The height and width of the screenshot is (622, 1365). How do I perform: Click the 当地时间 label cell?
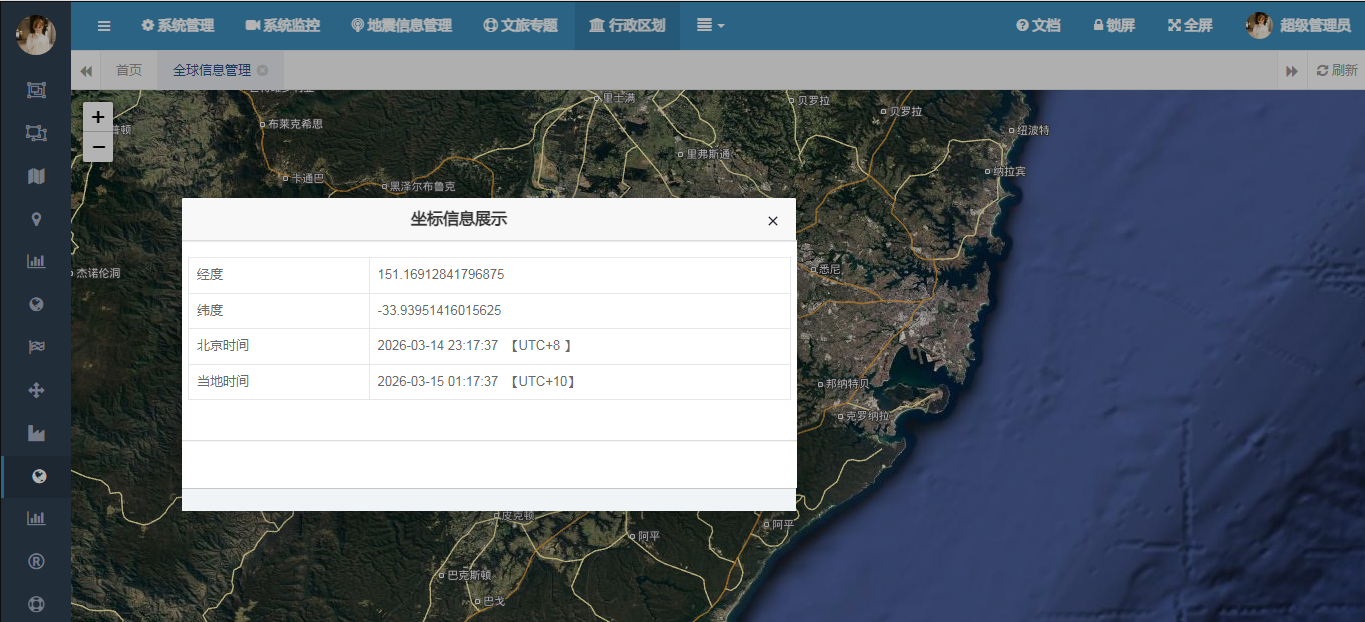click(279, 382)
